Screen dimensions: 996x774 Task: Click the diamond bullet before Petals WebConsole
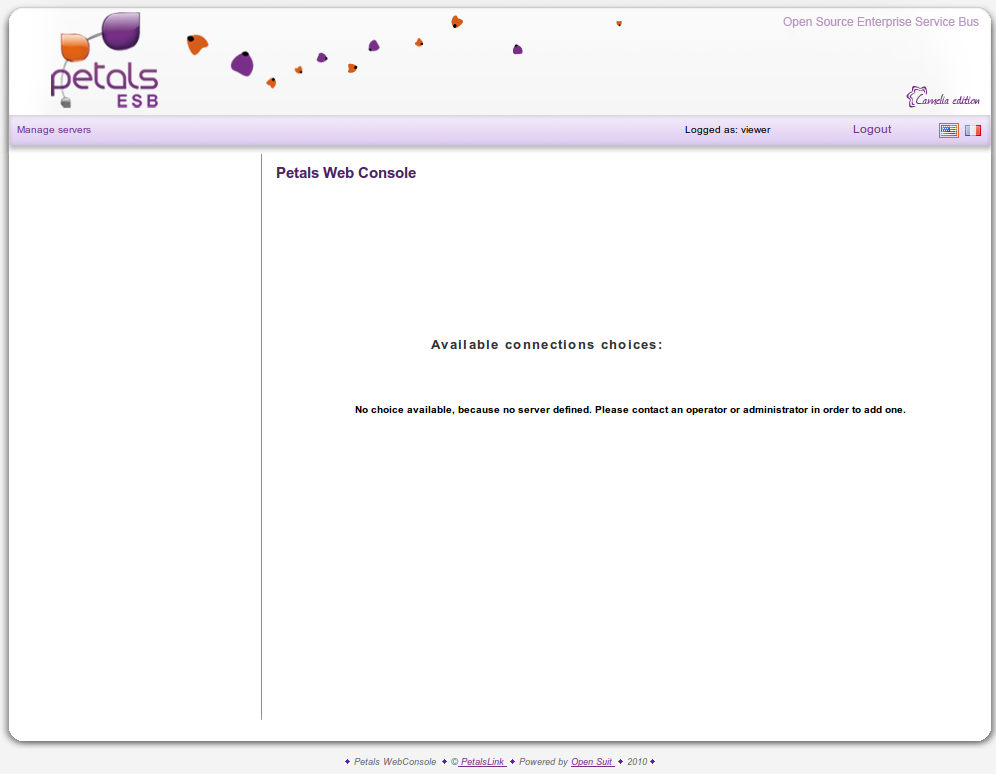point(347,762)
